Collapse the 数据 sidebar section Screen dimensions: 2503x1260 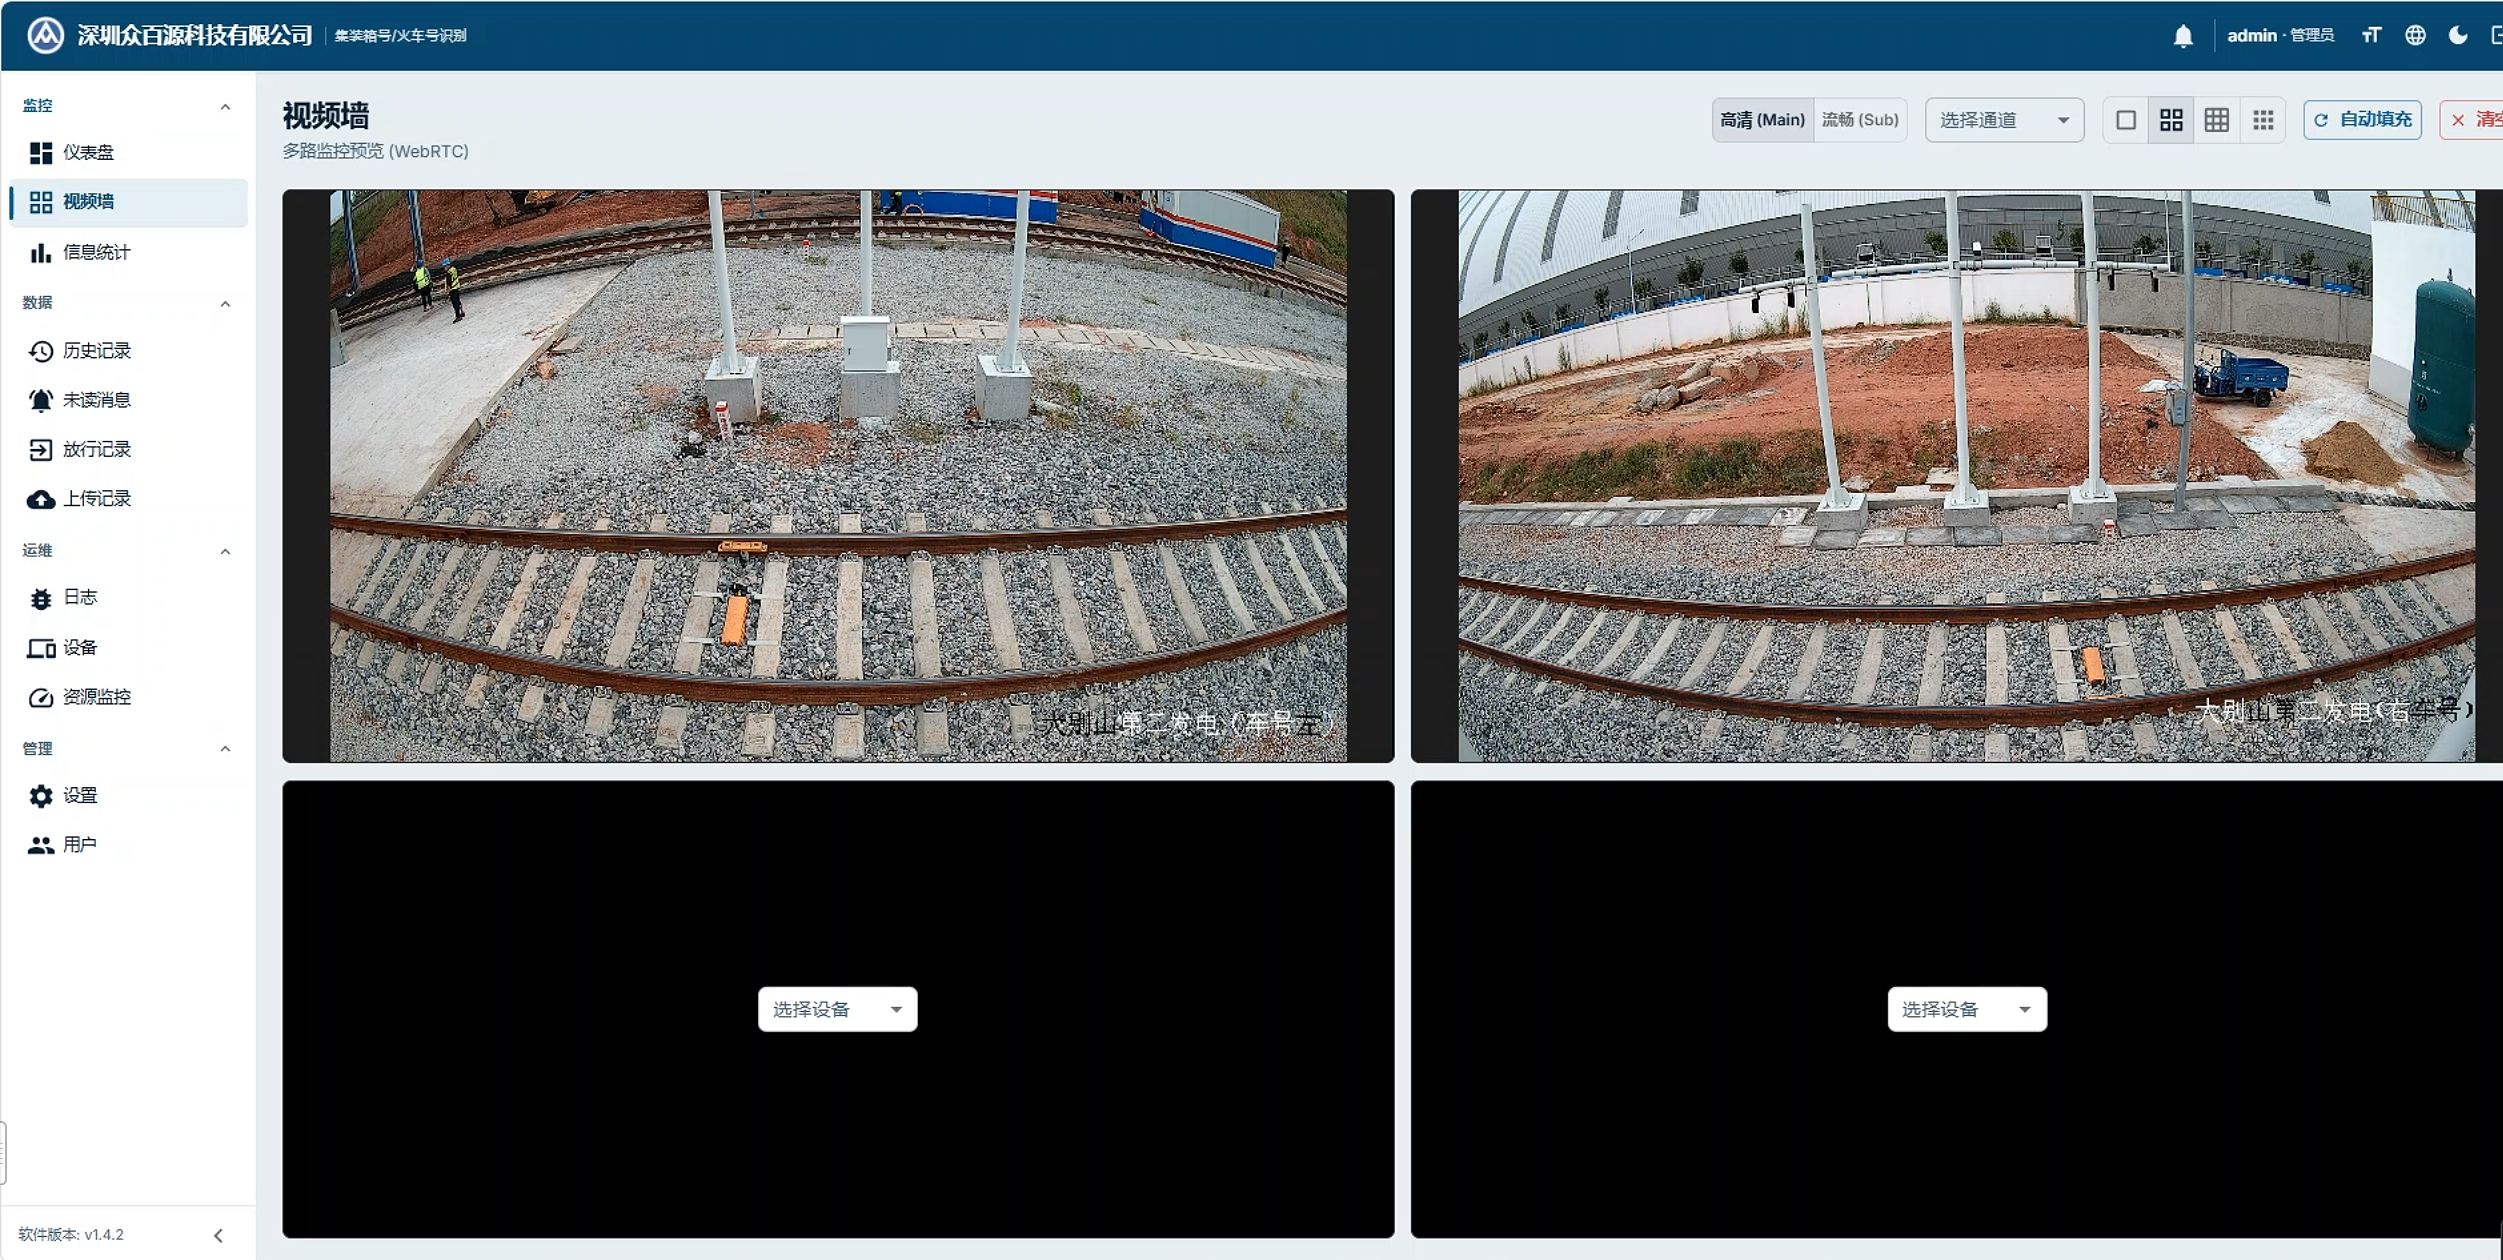pos(225,303)
